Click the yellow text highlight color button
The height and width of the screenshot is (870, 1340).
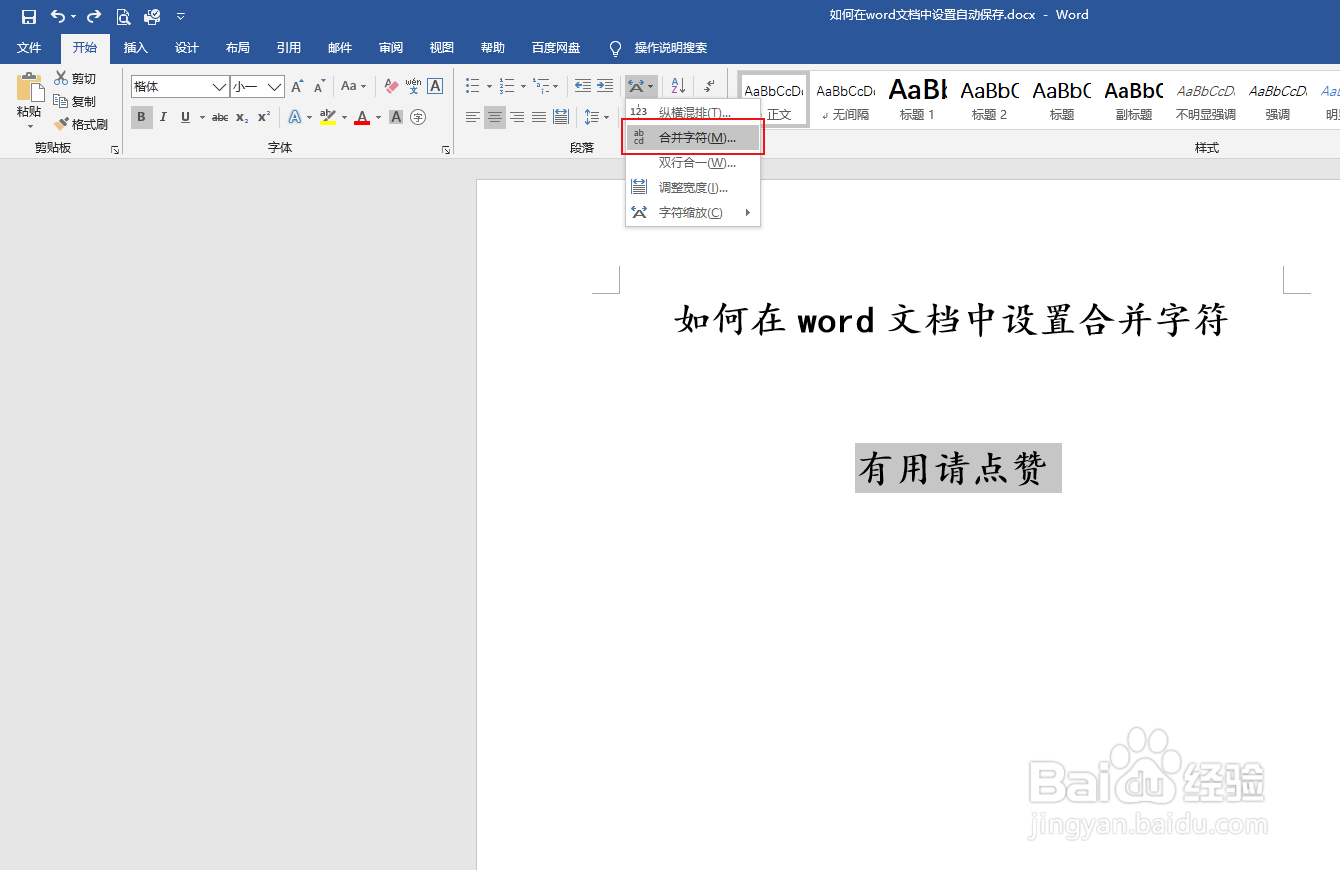pos(327,118)
